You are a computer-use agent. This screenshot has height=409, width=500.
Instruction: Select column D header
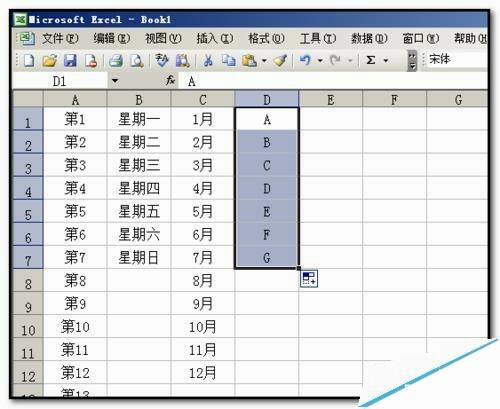pos(267,99)
